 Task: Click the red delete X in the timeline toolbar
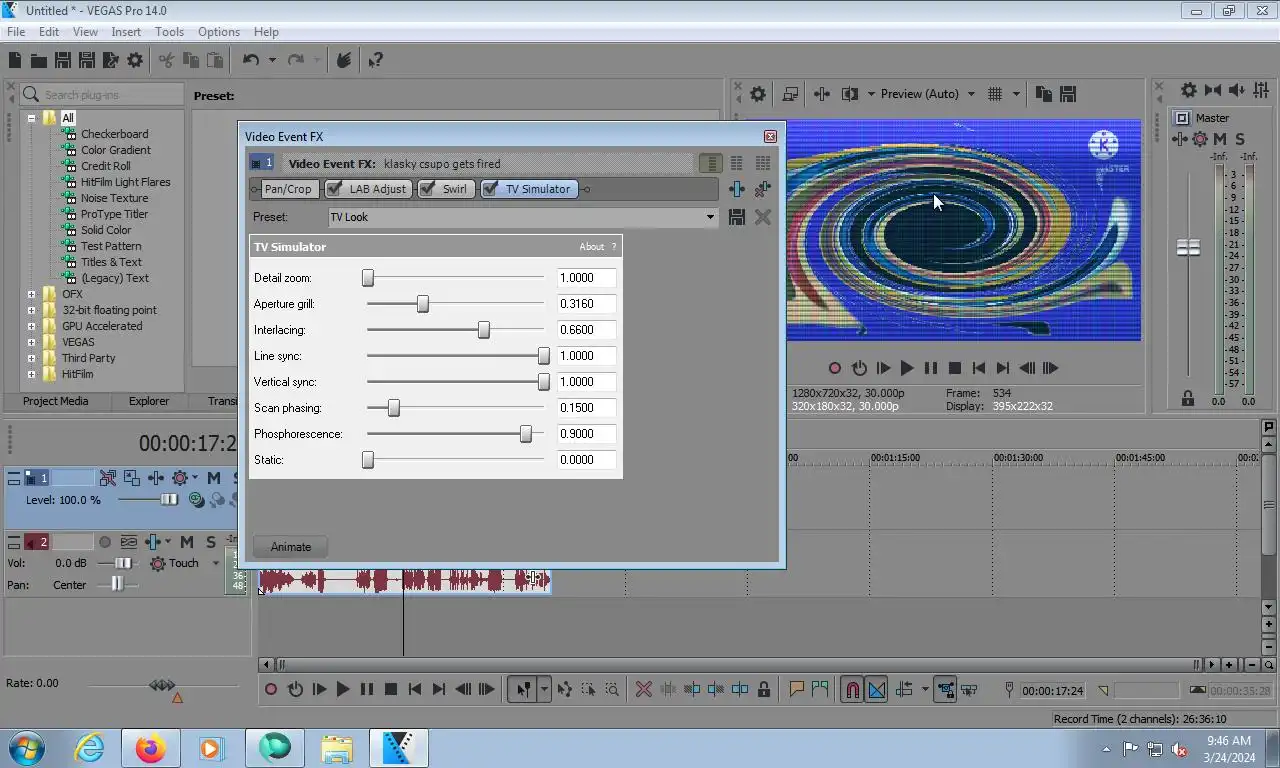click(644, 689)
